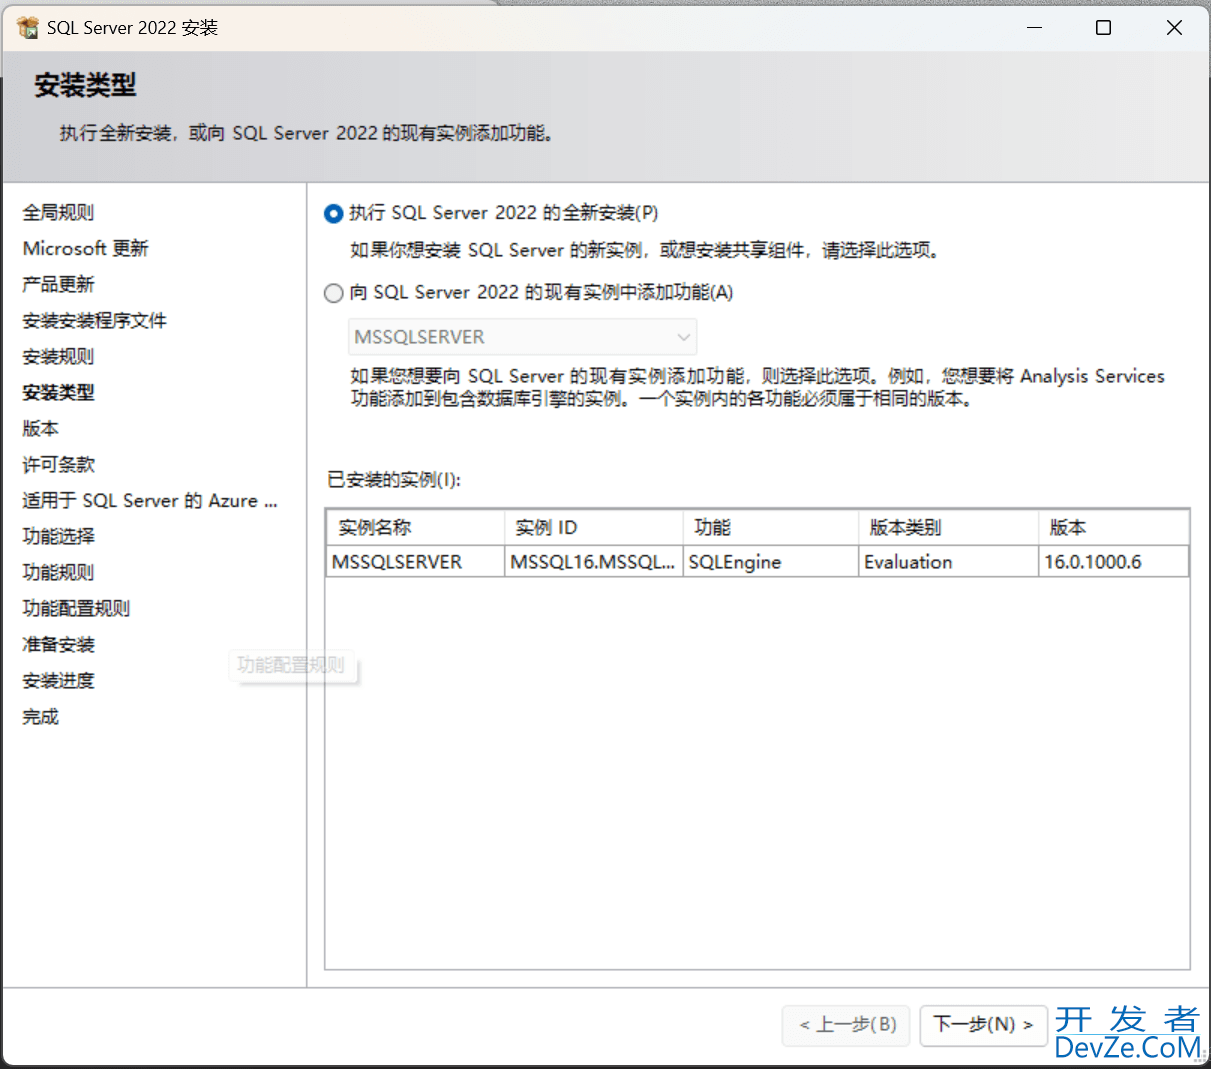
Task: Select the 版本 step in sidebar
Action: pyautogui.click(x=40, y=429)
